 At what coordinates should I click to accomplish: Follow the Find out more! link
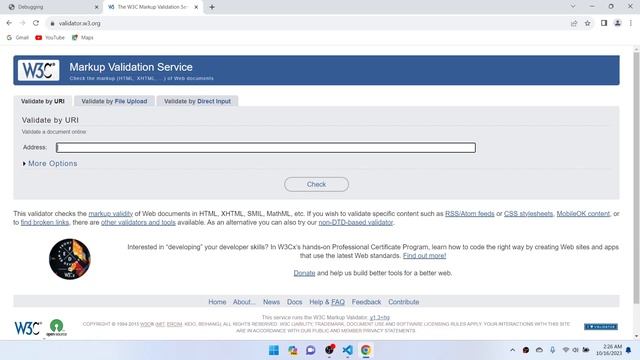coord(424,256)
